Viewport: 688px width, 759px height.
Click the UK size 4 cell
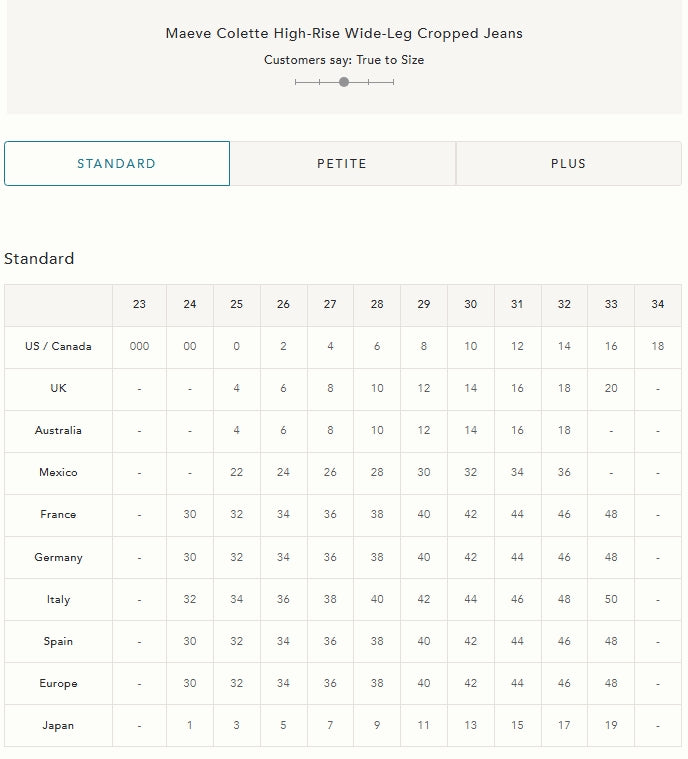(236, 388)
